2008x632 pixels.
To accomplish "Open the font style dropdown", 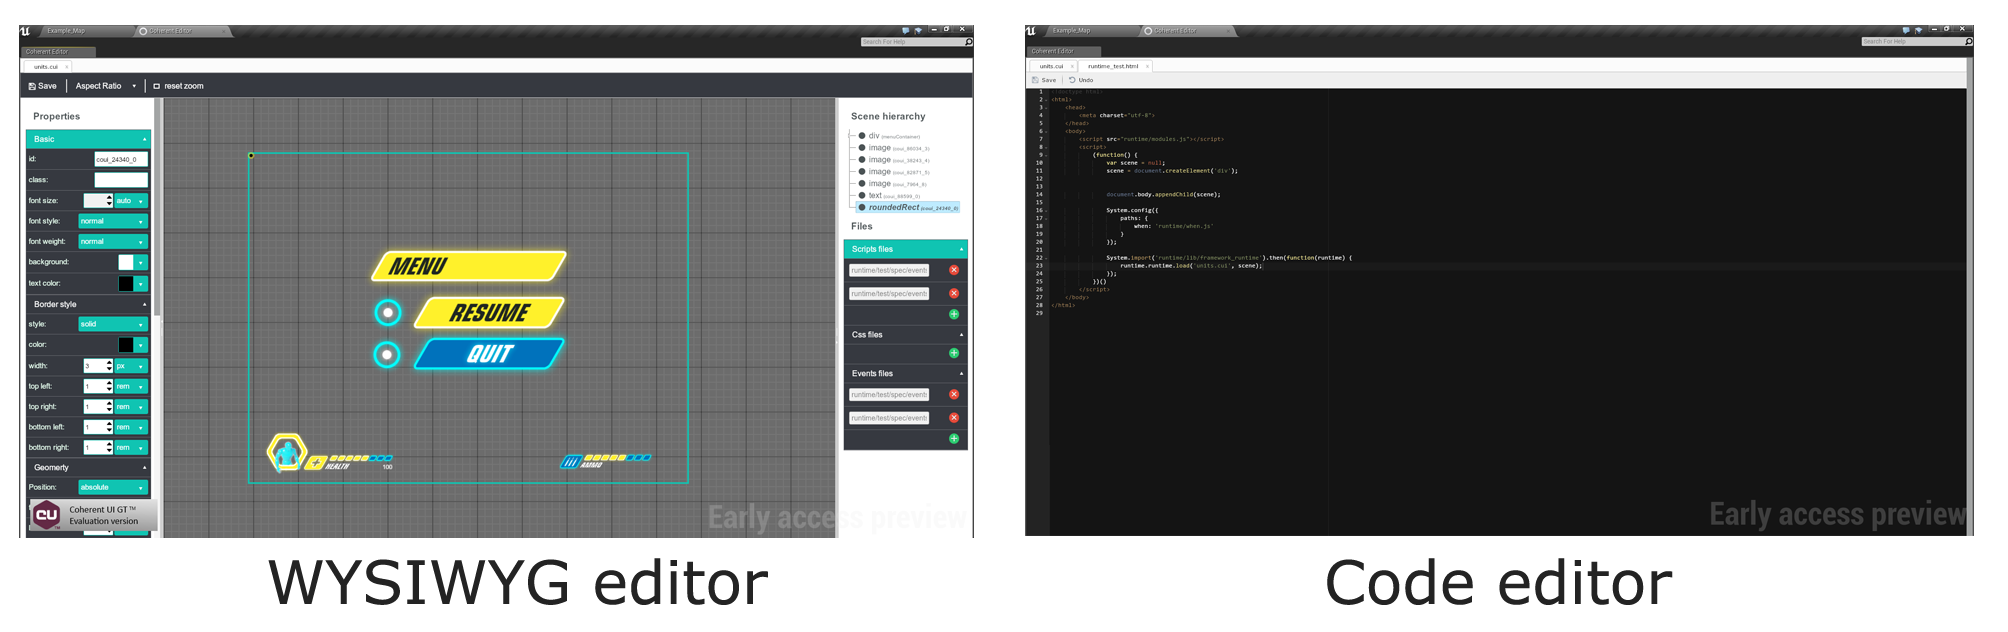I will (113, 221).
